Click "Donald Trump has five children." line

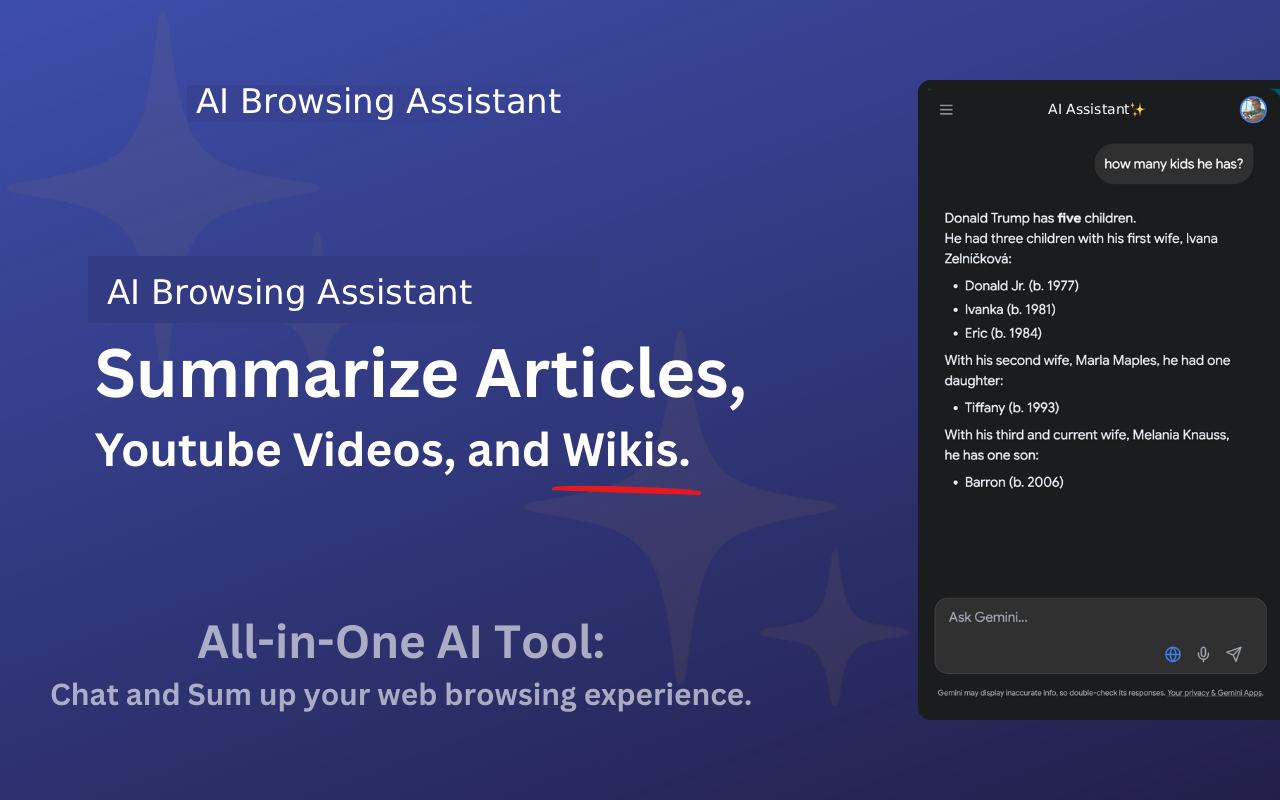point(1040,218)
